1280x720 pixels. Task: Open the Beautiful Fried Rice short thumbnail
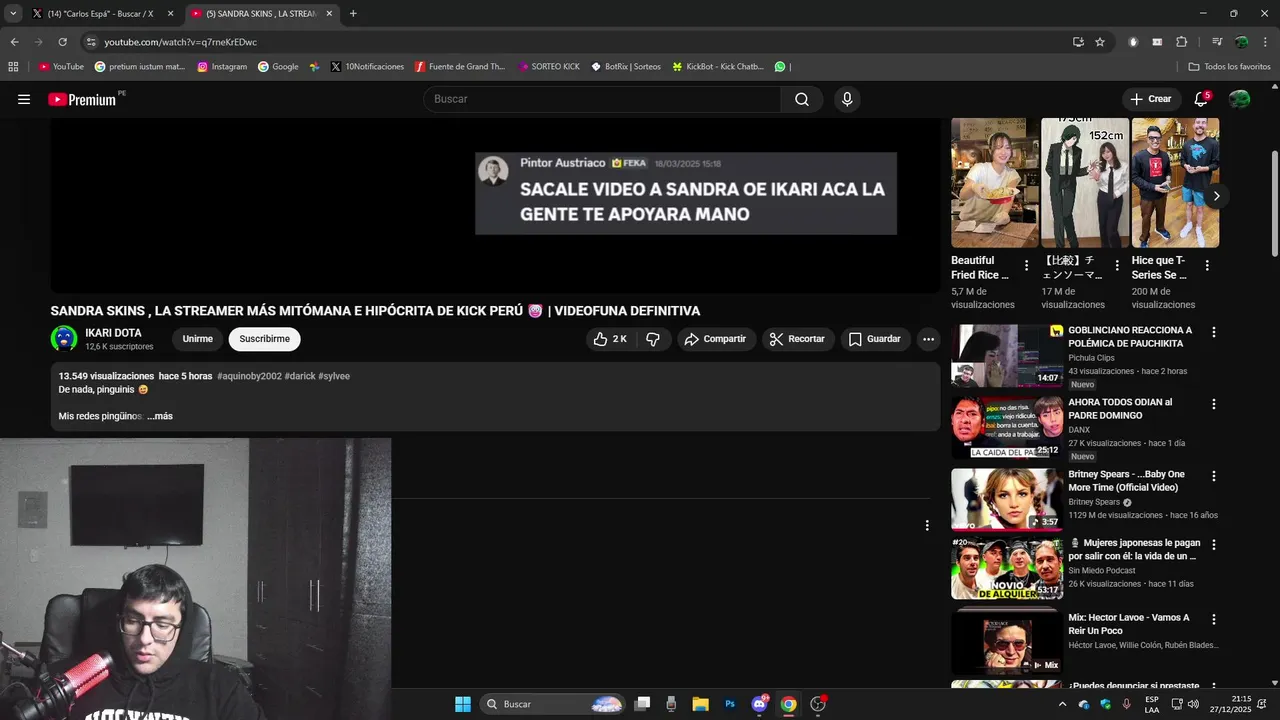pyautogui.click(x=995, y=183)
